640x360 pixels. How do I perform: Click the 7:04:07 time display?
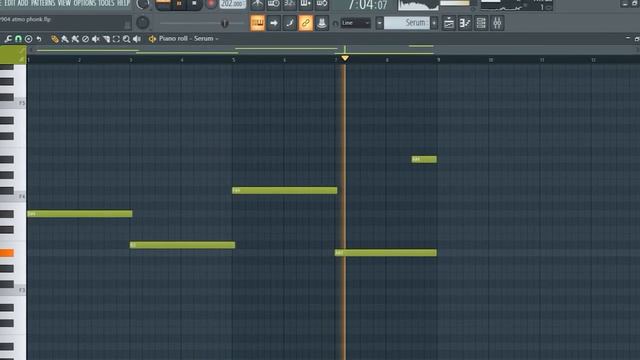click(367, 5)
